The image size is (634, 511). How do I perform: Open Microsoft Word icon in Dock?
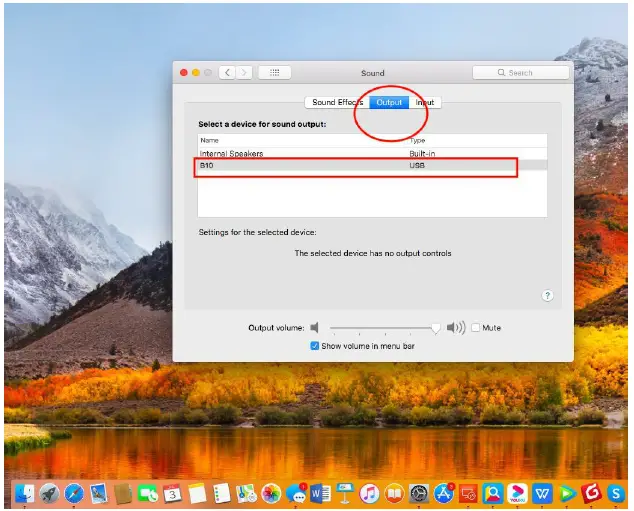tap(320, 494)
